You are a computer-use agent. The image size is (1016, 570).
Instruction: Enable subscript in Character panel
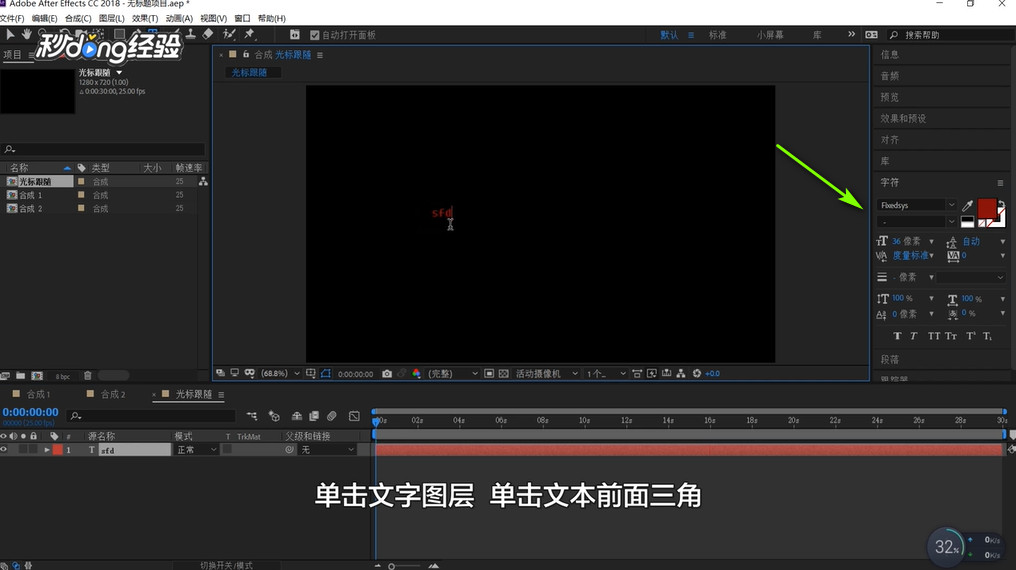(987, 336)
